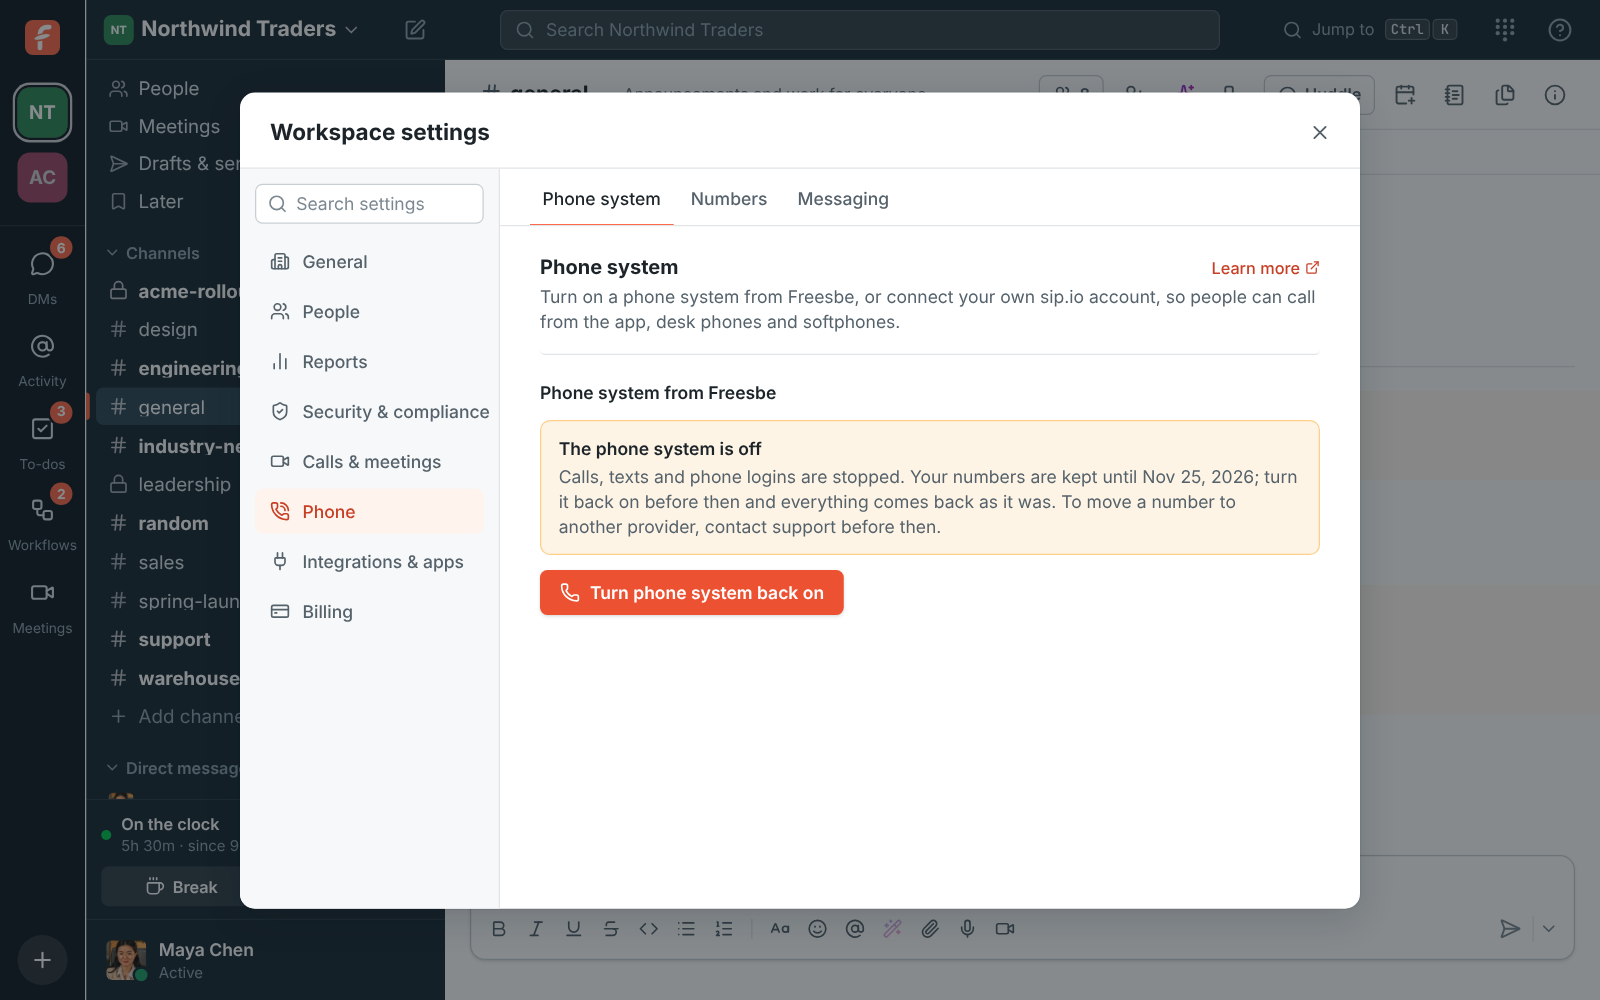This screenshot has height=1000, width=1600.
Task: Open the emoji picker in composer
Action: (x=817, y=929)
